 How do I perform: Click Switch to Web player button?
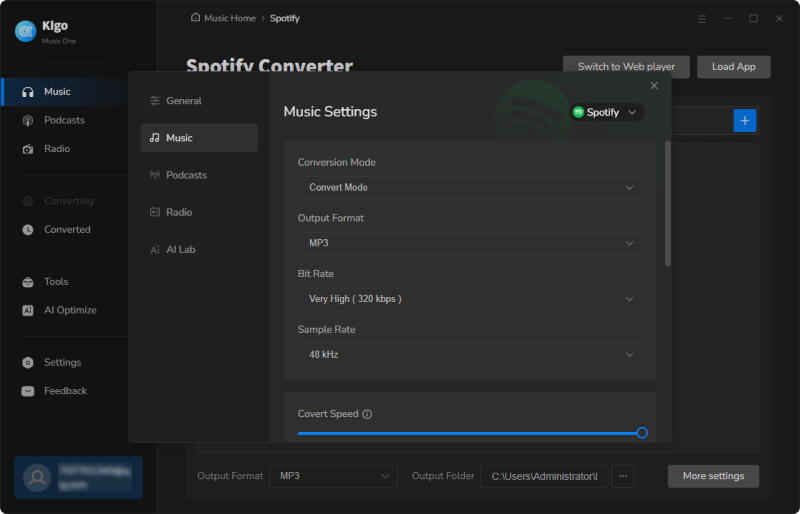point(626,67)
